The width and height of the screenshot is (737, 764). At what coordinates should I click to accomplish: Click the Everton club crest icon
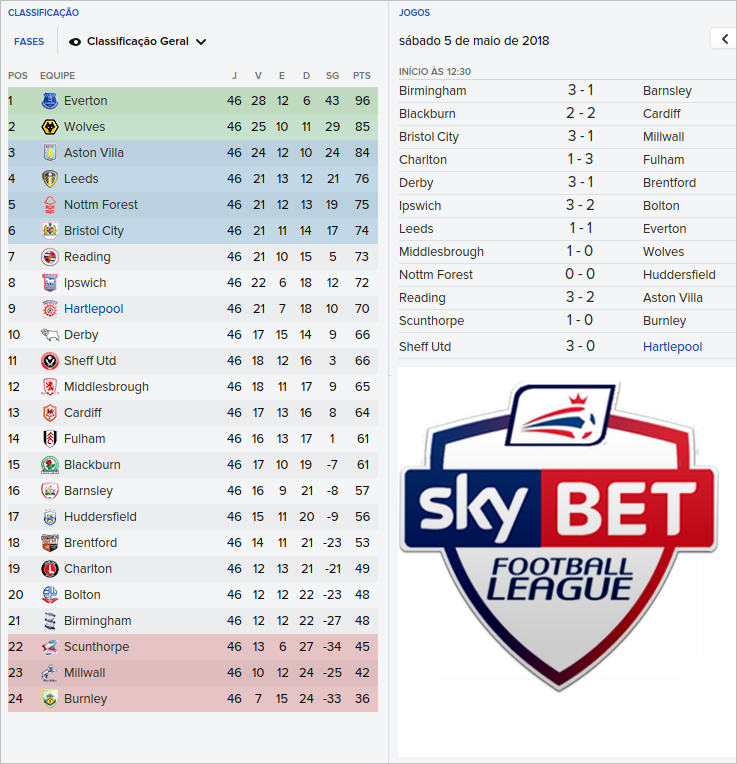coord(50,101)
